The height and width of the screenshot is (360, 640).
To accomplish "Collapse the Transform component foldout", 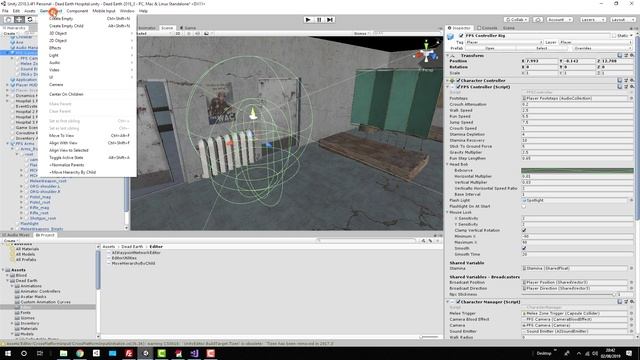I will coord(448,55).
